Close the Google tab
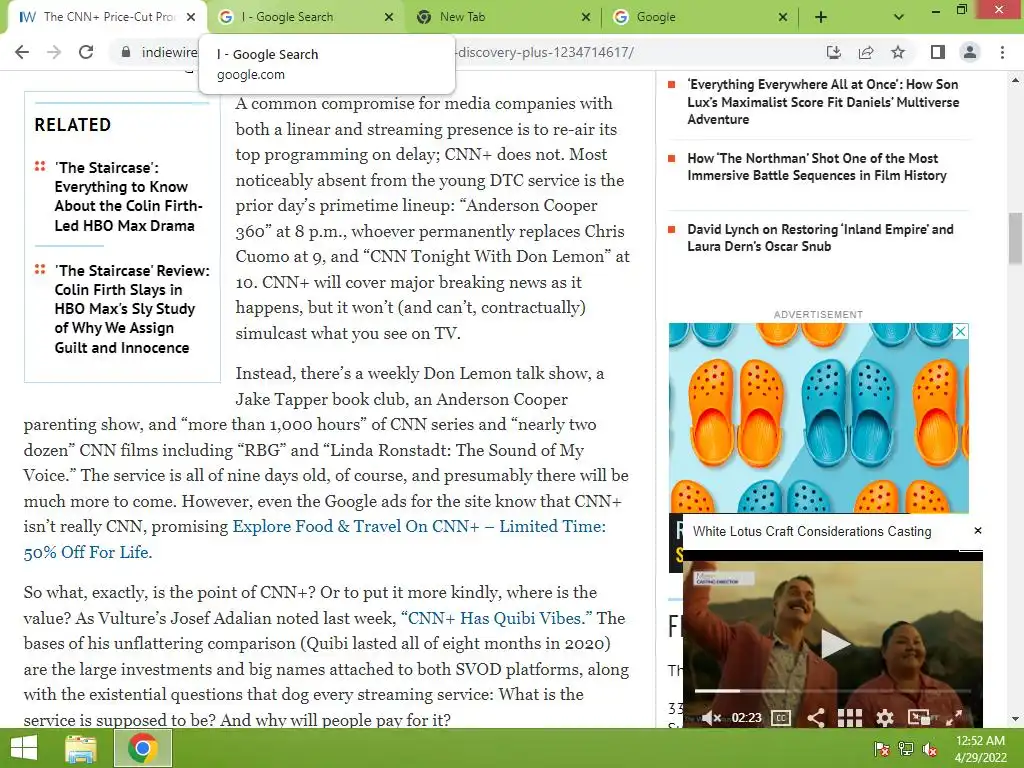 (783, 17)
